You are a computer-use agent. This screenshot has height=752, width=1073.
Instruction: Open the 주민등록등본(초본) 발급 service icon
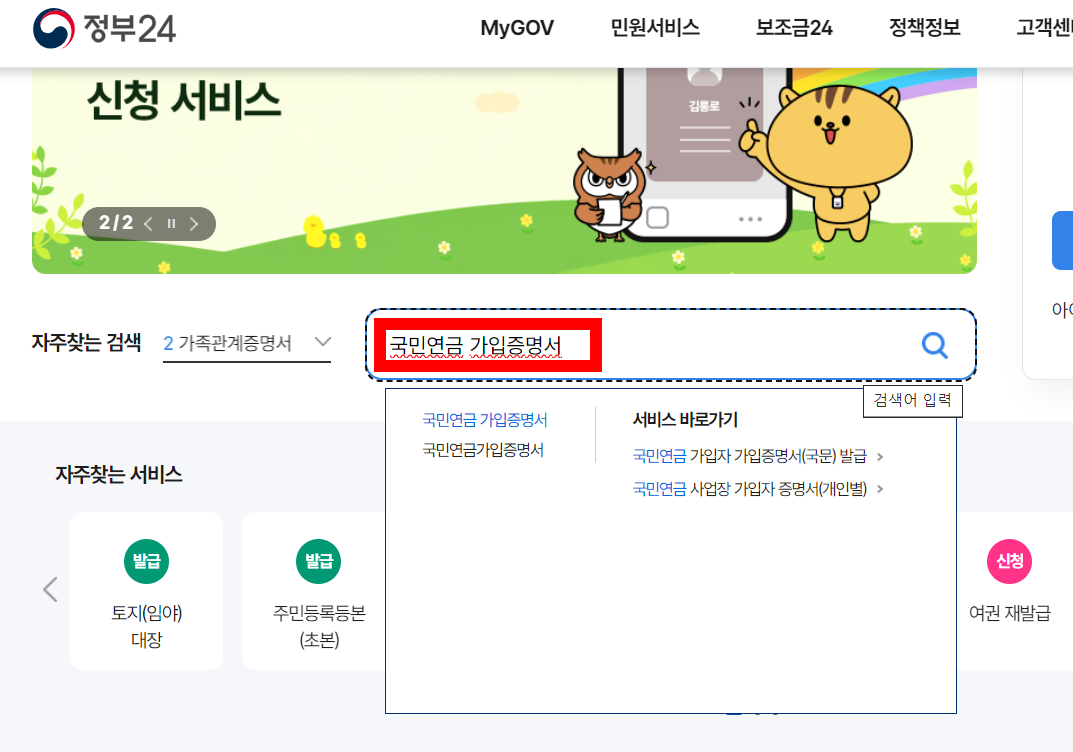(x=318, y=590)
